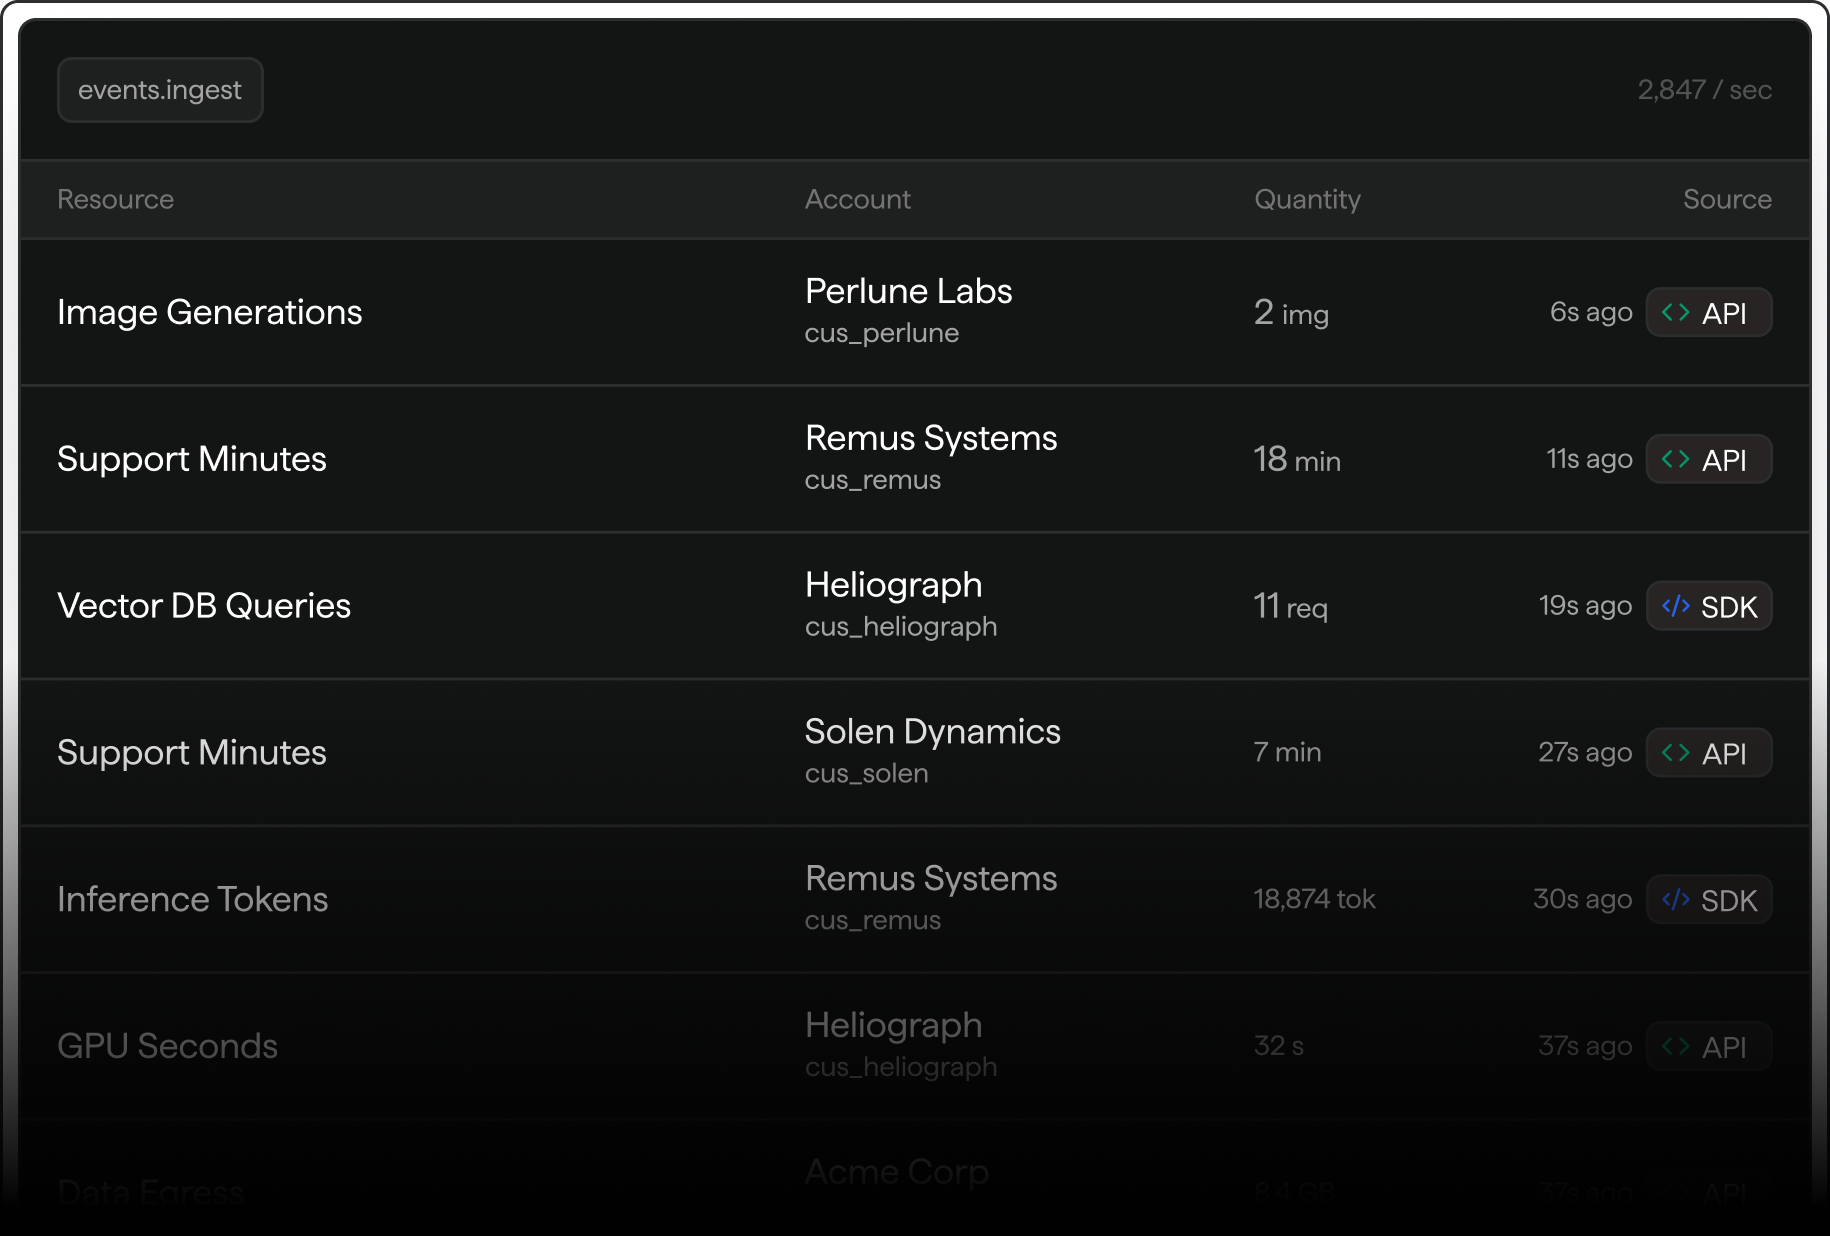
Task: Click the blue SDK icon in Vector DB Queries row
Action: click(1675, 607)
